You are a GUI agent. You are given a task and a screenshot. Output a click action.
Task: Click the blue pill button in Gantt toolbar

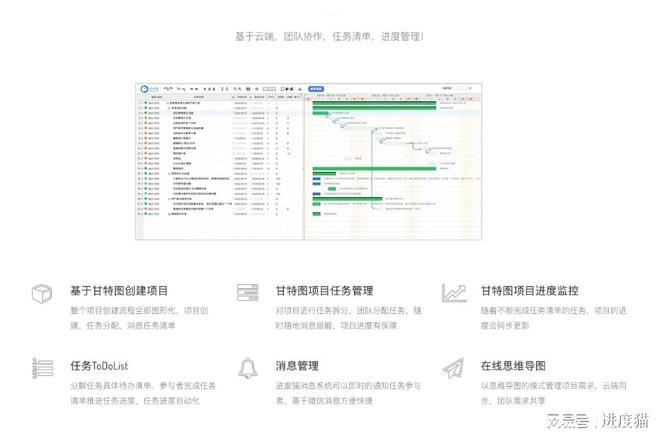[316, 89]
